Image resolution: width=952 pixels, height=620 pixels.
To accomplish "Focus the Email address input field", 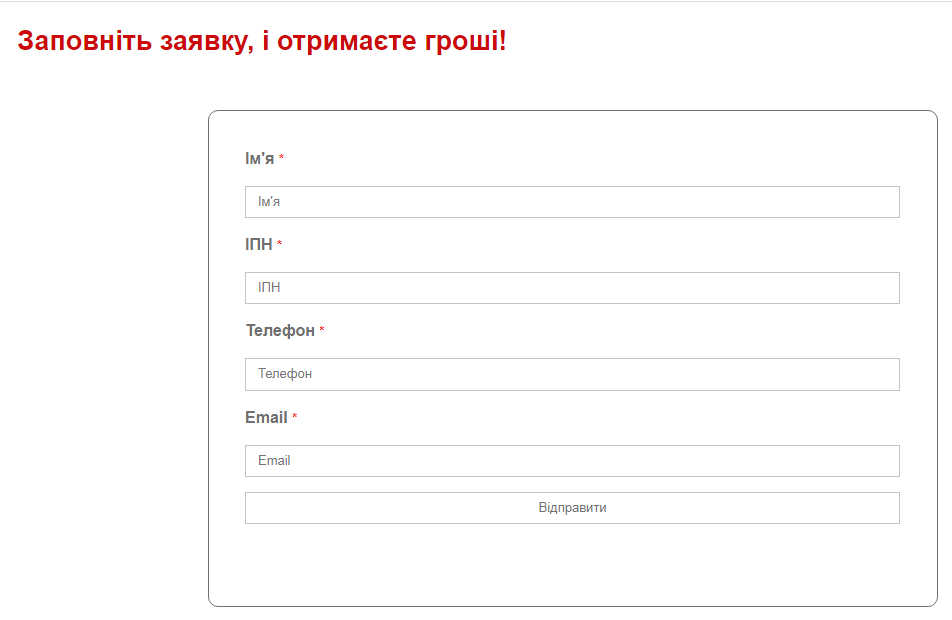I will coord(572,461).
